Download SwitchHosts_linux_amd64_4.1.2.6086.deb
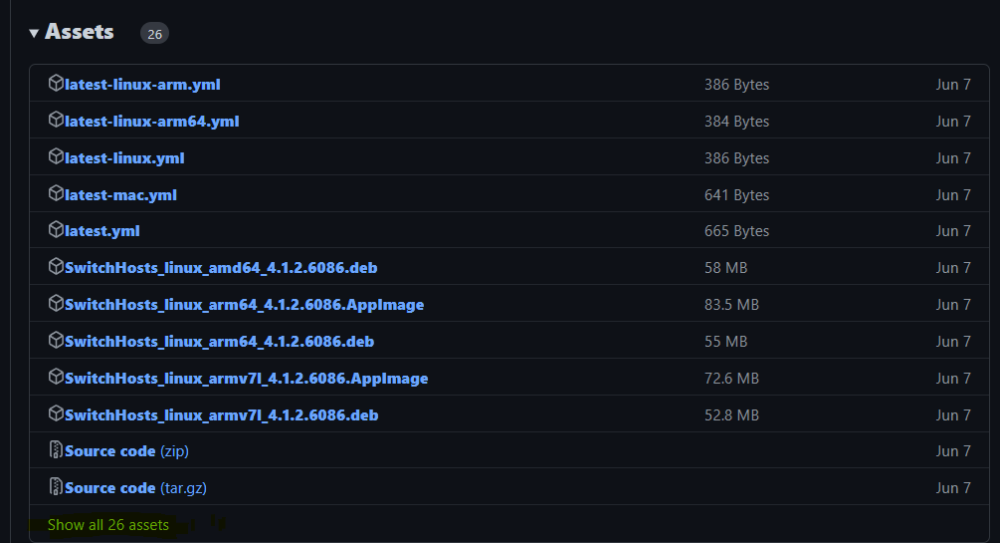The image size is (1000, 543). coord(221,268)
